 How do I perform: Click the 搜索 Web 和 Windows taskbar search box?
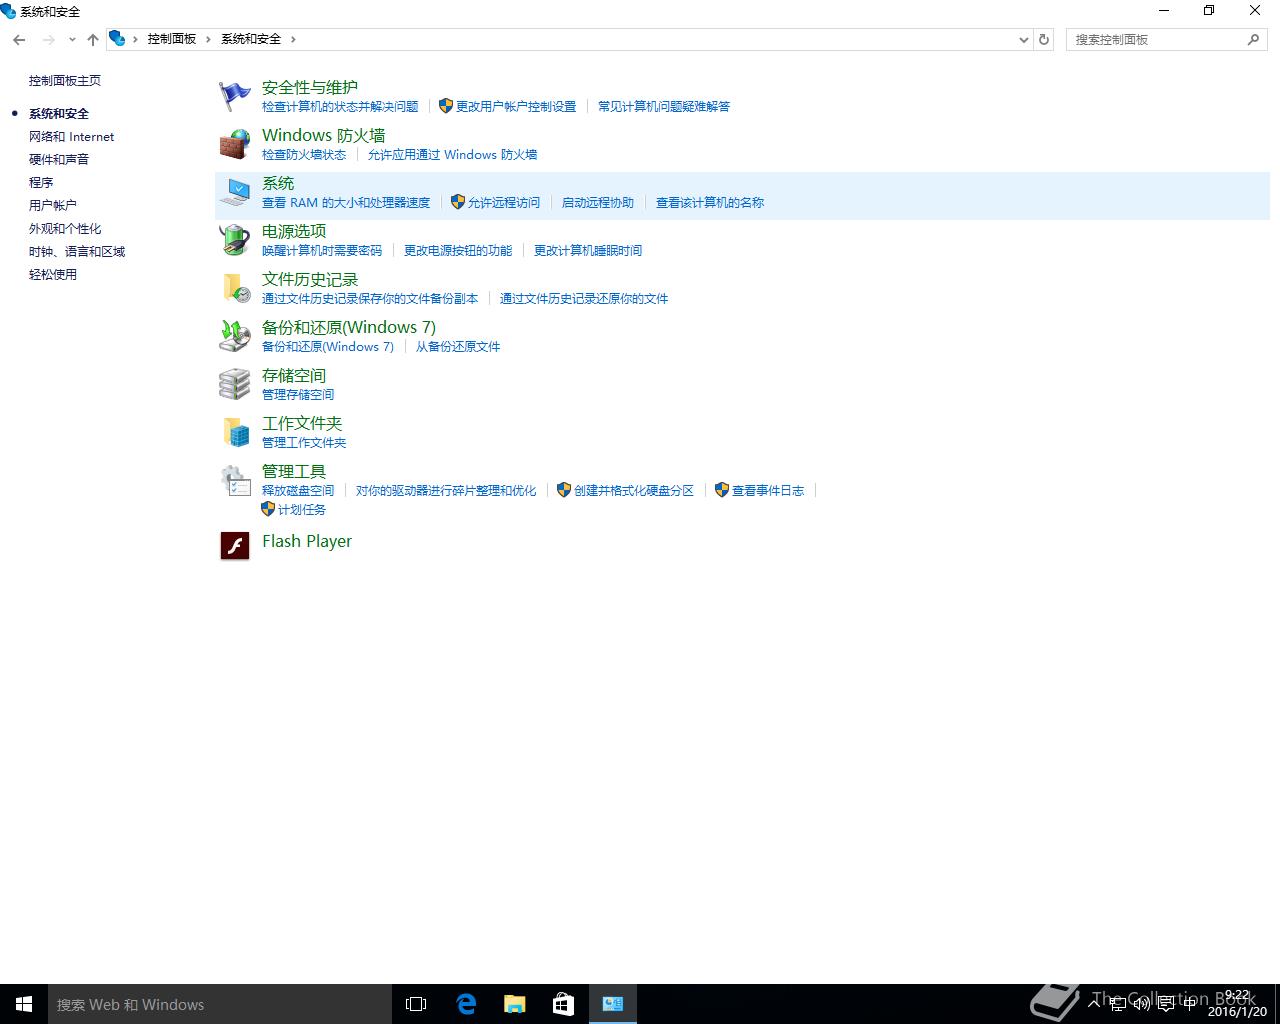click(220, 1004)
